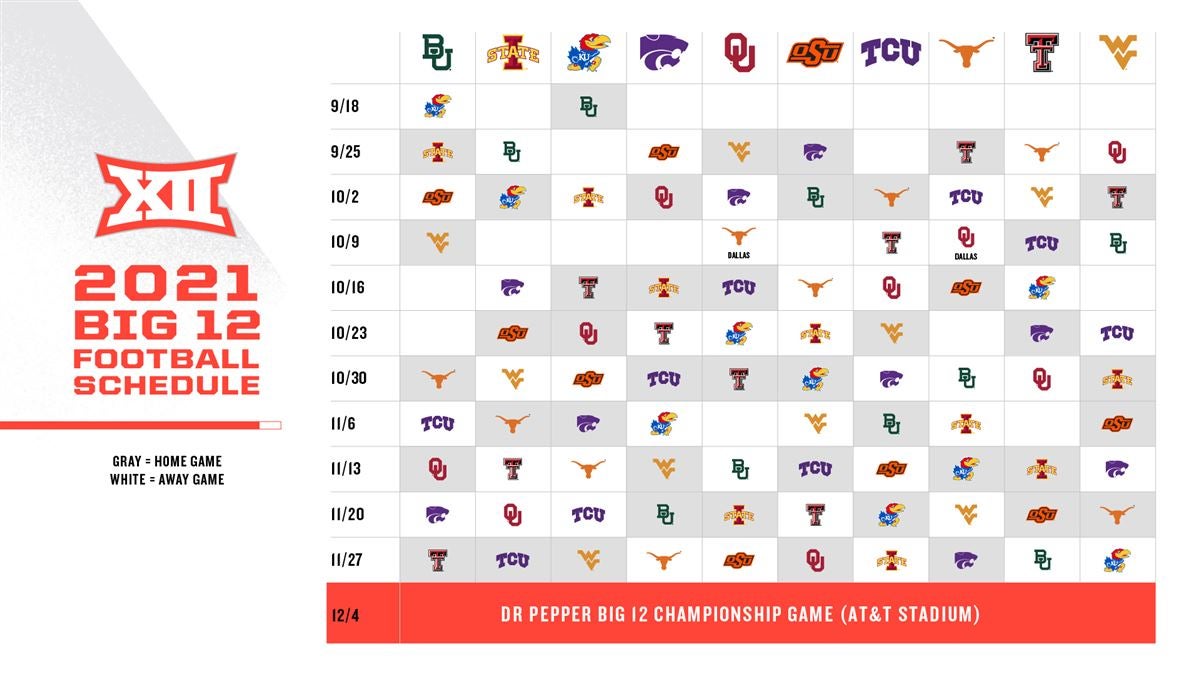
Task: Select the Texas Tech logo in the header row
Action: [1042, 53]
